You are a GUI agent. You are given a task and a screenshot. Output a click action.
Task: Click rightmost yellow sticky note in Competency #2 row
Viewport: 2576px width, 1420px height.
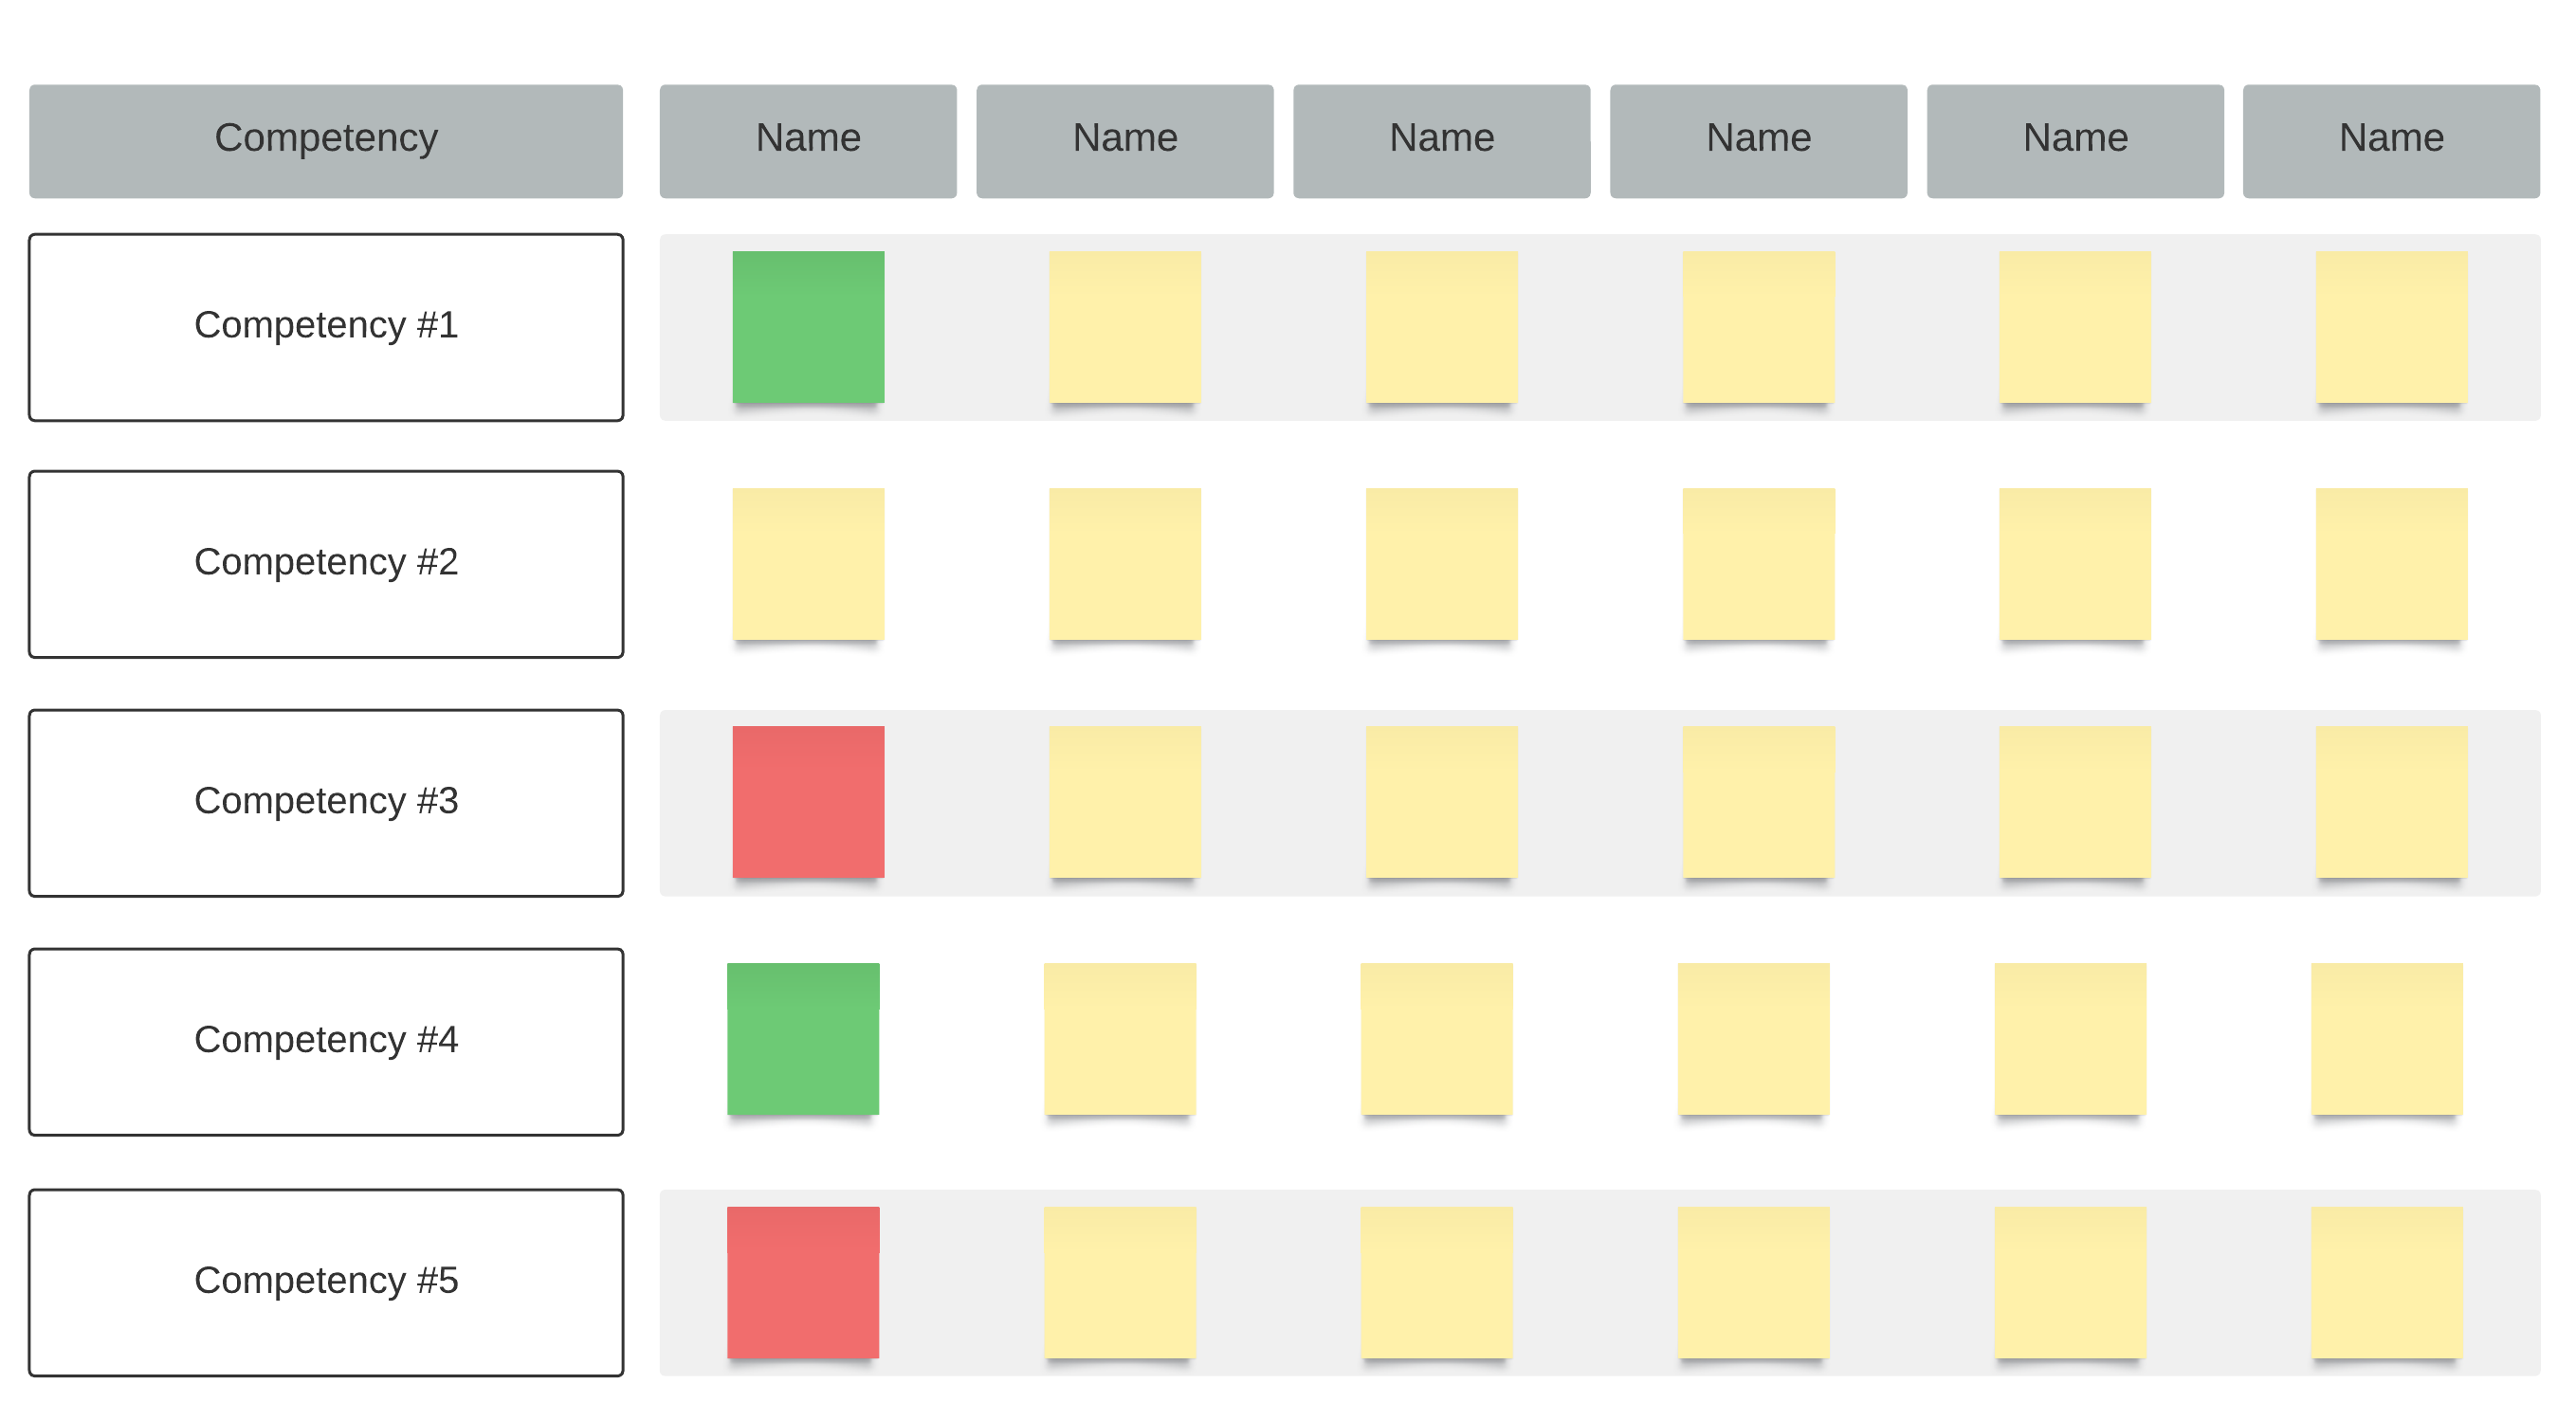(2391, 564)
